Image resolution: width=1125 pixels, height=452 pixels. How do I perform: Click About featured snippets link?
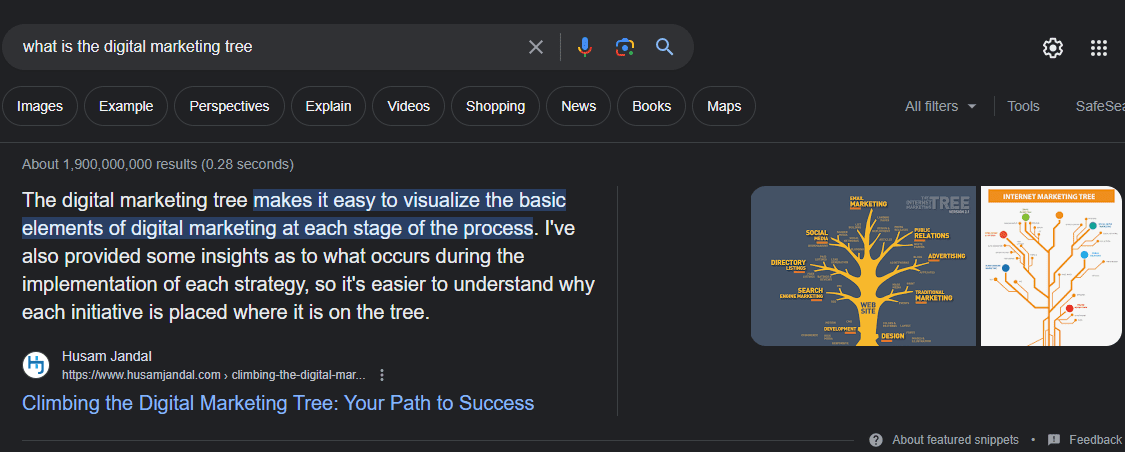pyautogui.click(x=955, y=440)
